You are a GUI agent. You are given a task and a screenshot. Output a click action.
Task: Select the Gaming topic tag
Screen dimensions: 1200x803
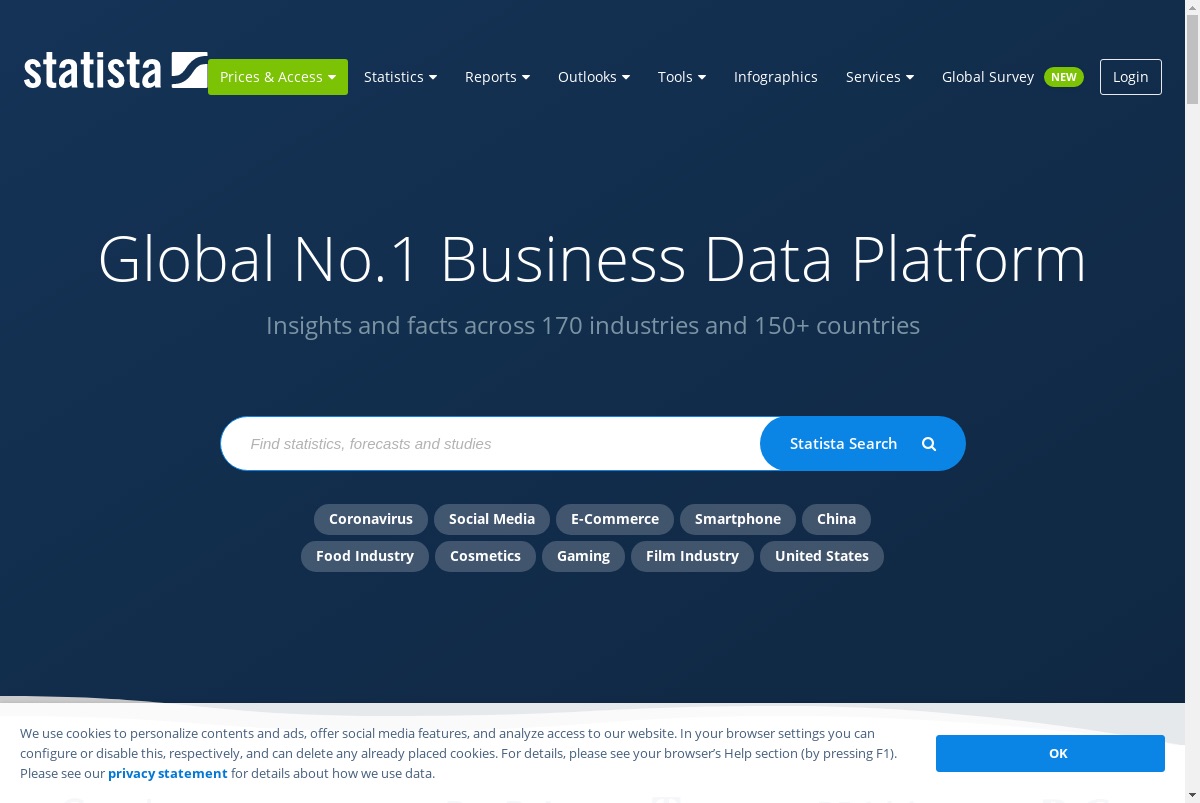pyautogui.click(x=583, y=556)
